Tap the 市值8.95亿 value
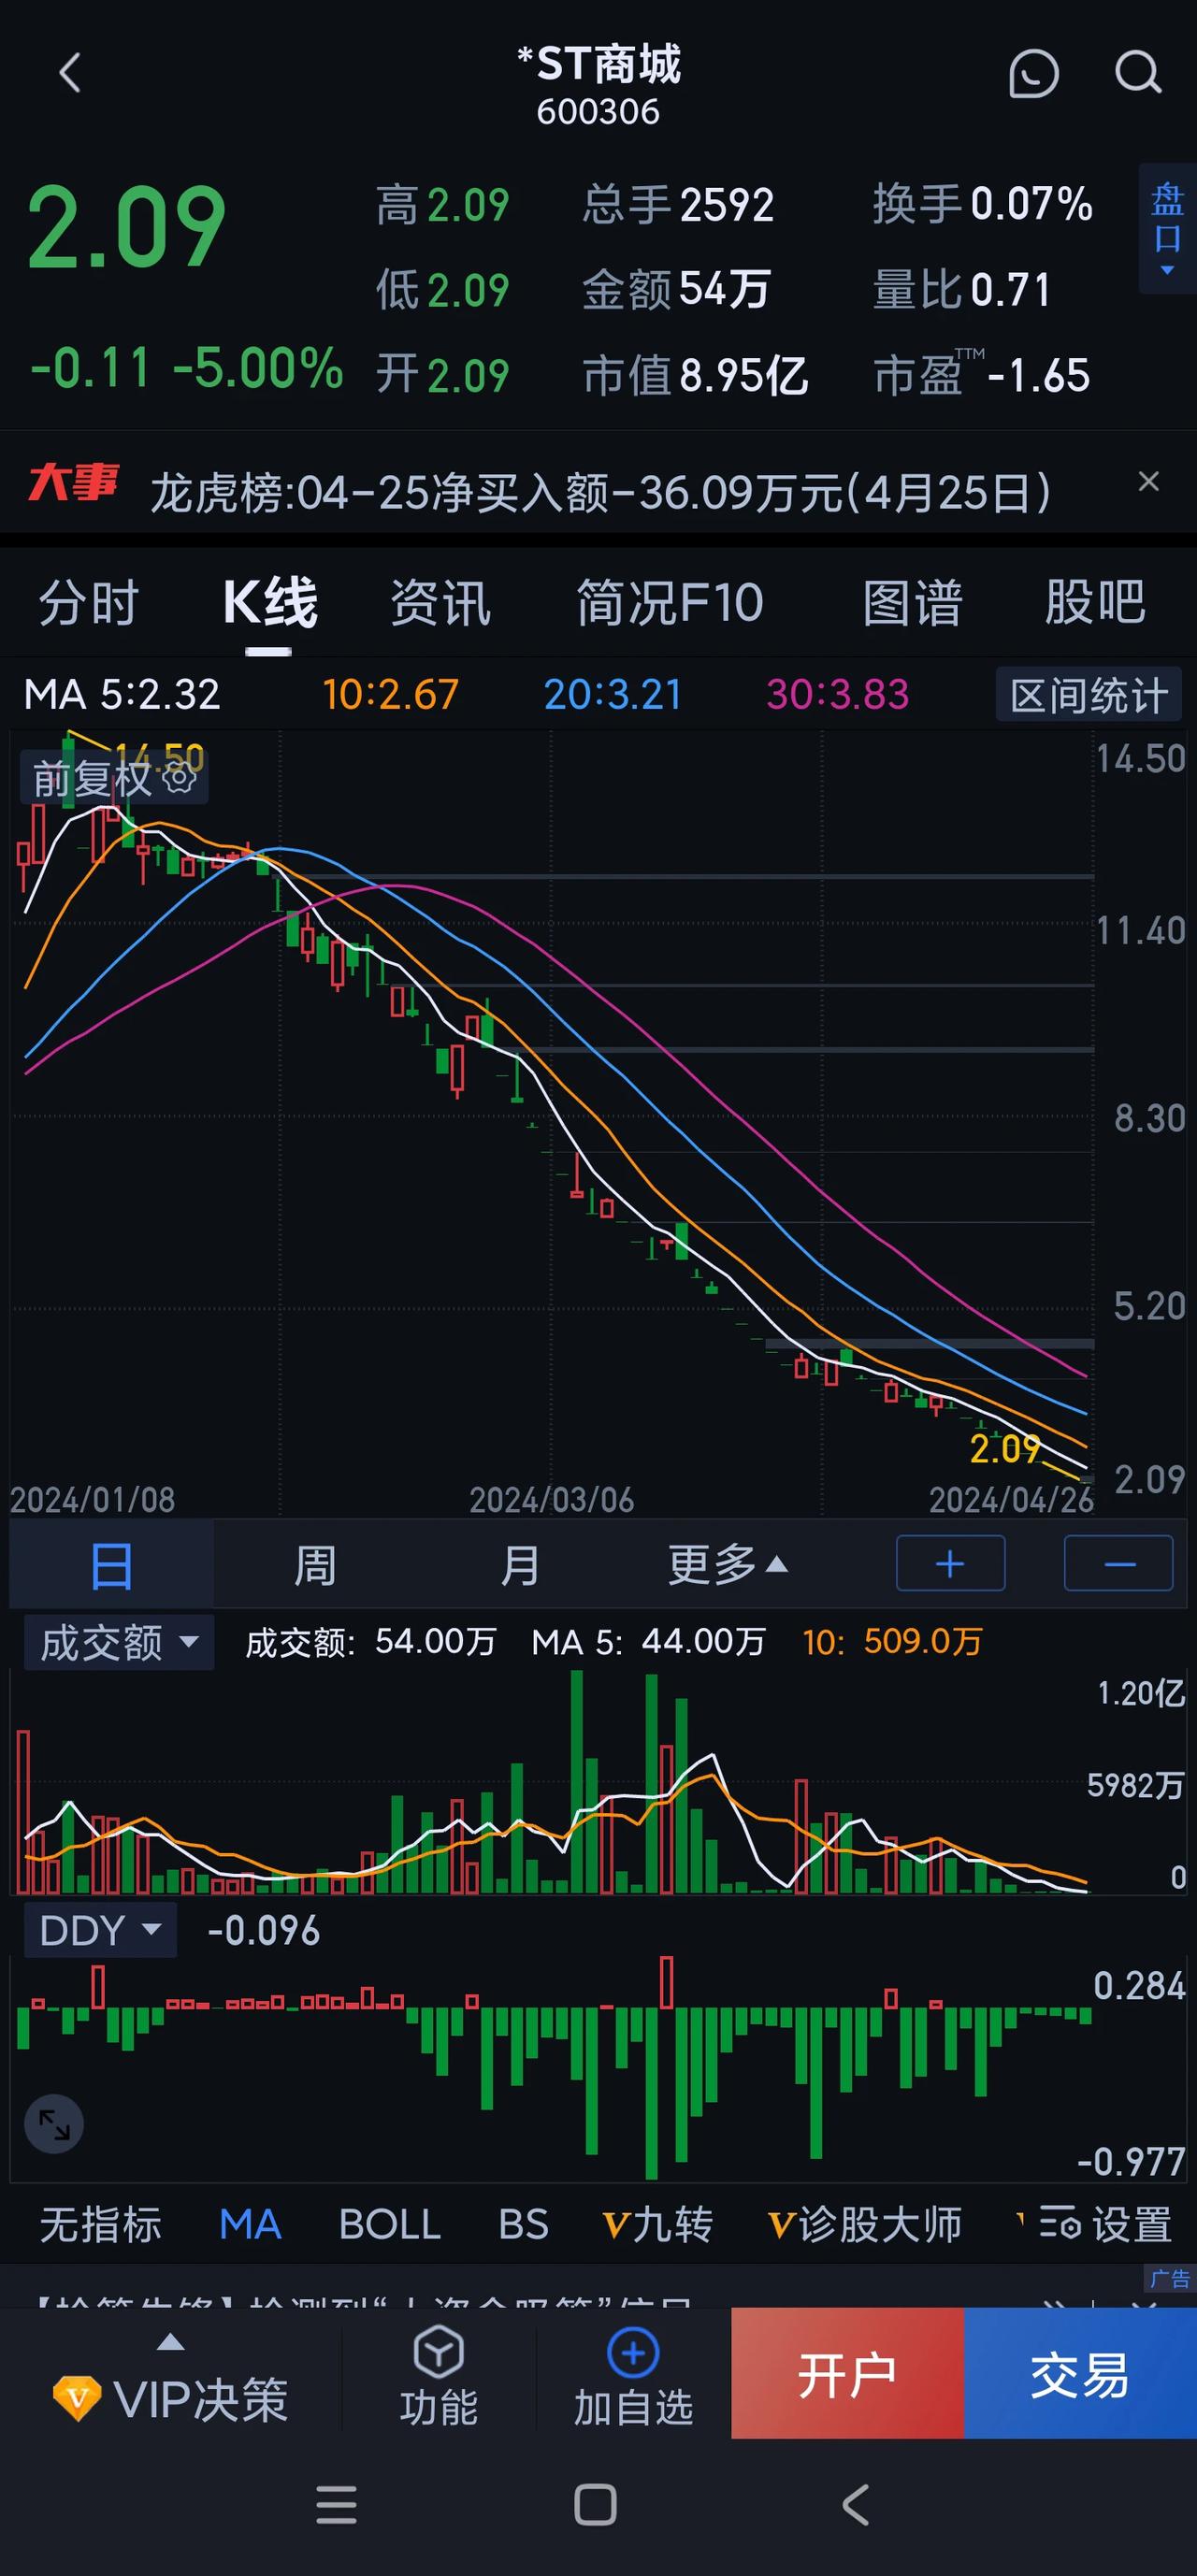1197x2576 pixels. click(x=695, y=376)
